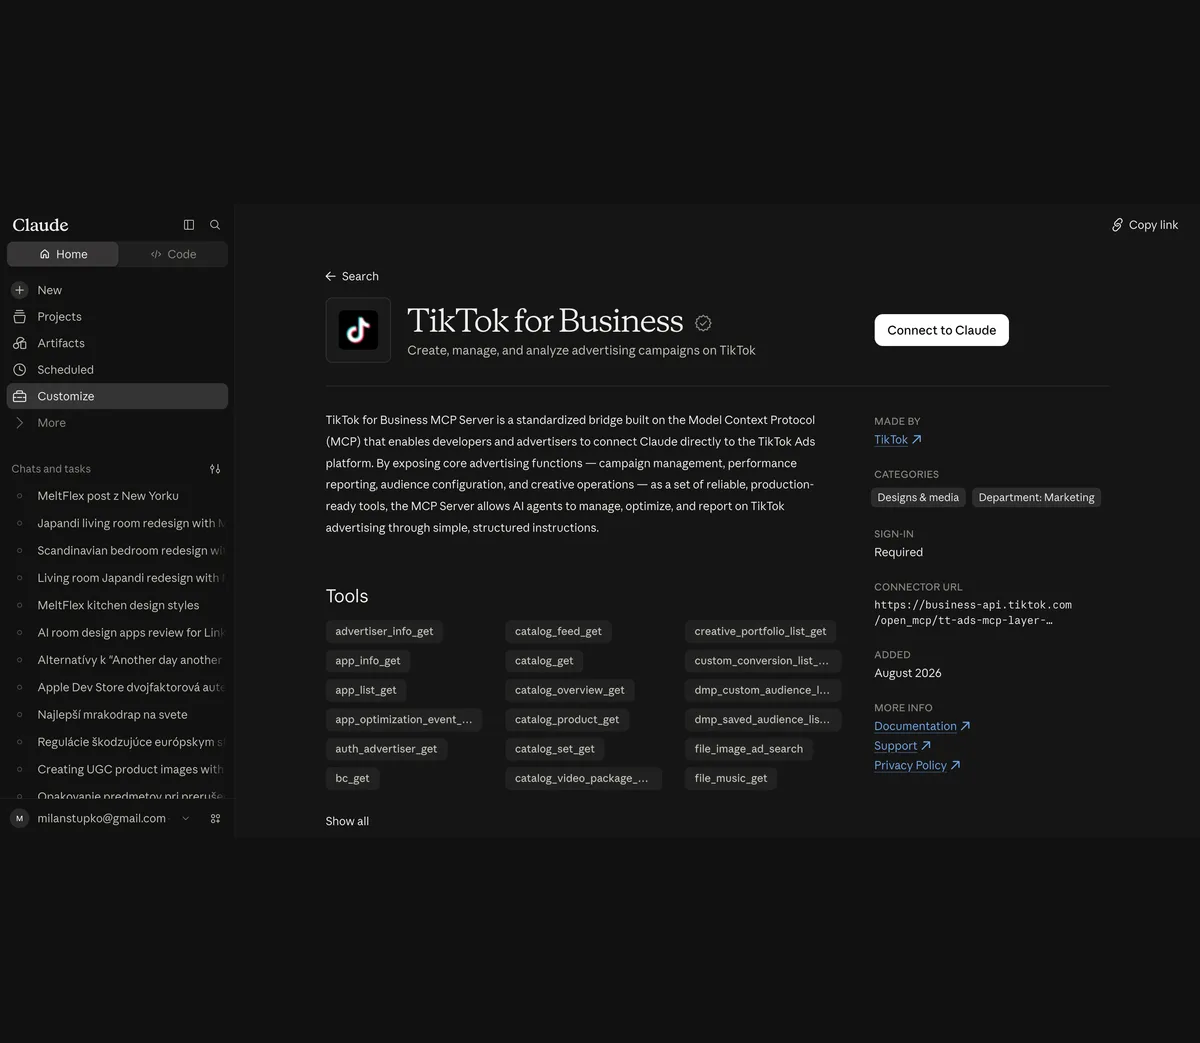Click the advertiser_info_get tool chip
This screenshot has height=1043, width=1200.
click(384, 632)
